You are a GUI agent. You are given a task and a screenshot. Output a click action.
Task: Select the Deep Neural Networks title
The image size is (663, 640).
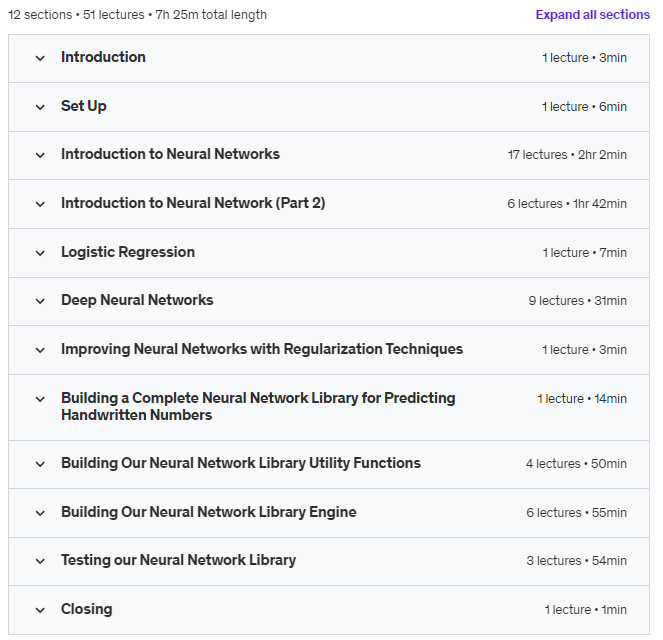point(137,301)
